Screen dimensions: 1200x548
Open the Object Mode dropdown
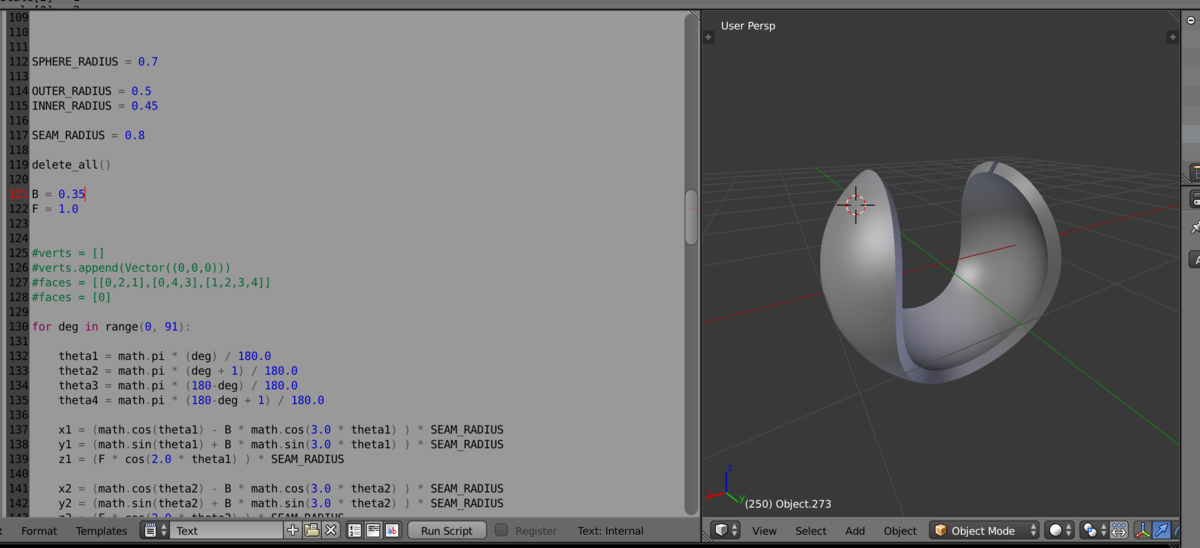coord(984,531)
